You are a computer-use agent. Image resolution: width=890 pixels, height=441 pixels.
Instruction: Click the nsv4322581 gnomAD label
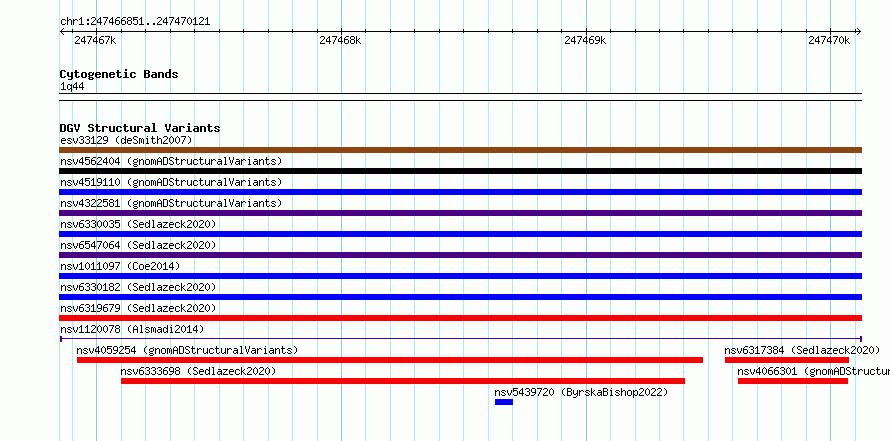(x=171, y=203)
